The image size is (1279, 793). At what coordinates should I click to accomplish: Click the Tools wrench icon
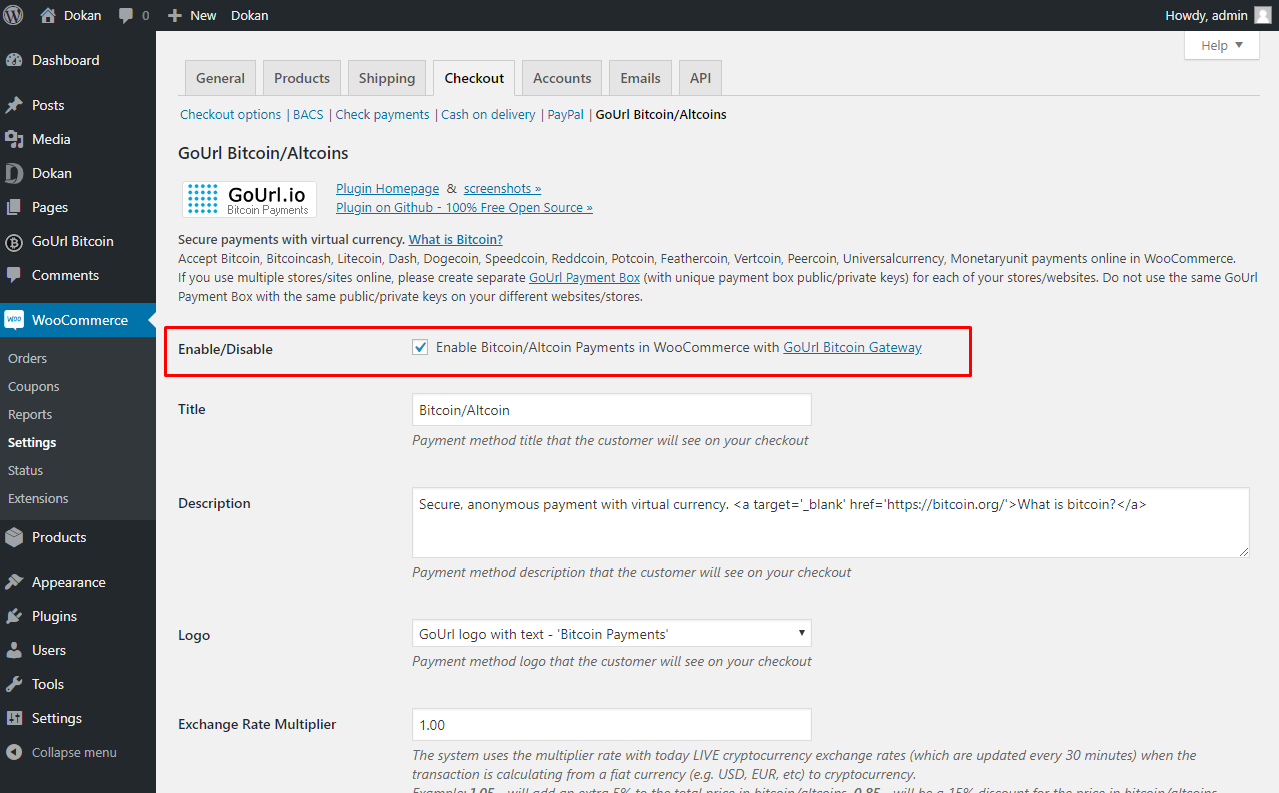14,684
